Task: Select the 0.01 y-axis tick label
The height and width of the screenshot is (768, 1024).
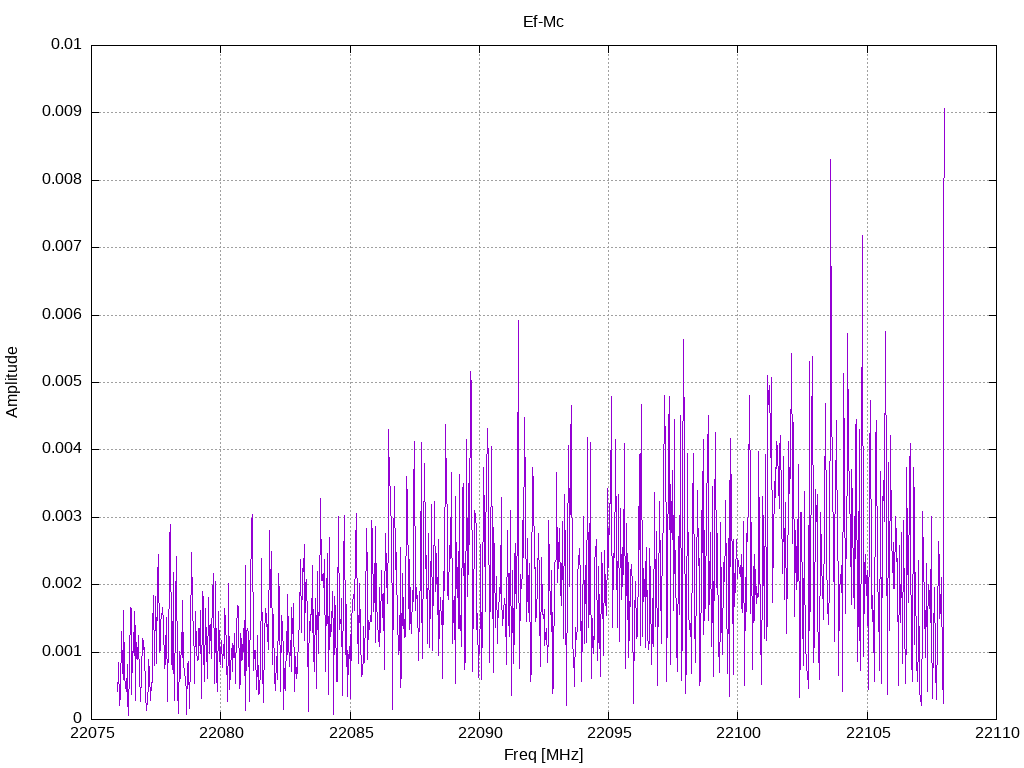Action: pos(66,45)
